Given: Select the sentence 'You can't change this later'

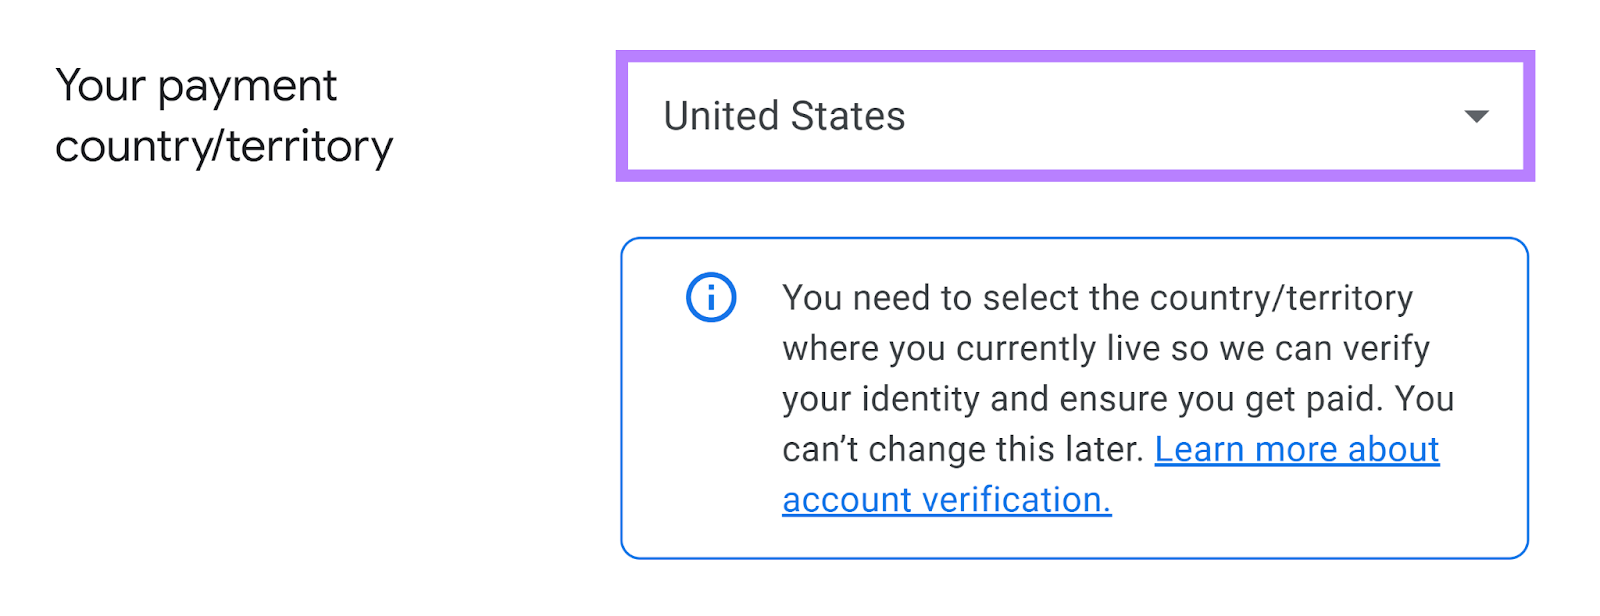Looking at the screenshot, I should pos(960,448).
